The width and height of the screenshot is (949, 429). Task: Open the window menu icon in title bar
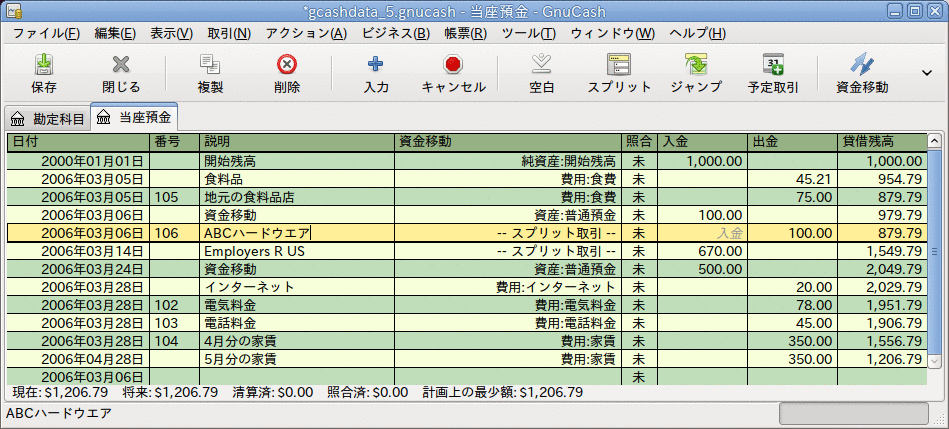(13, 11)
